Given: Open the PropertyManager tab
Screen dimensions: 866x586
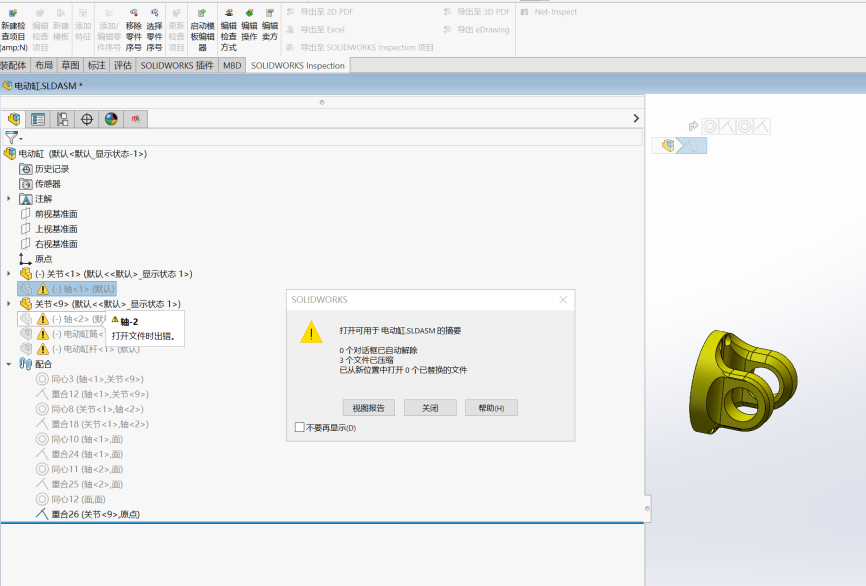Looking at the screenshot, I should [x=38, y=119].
